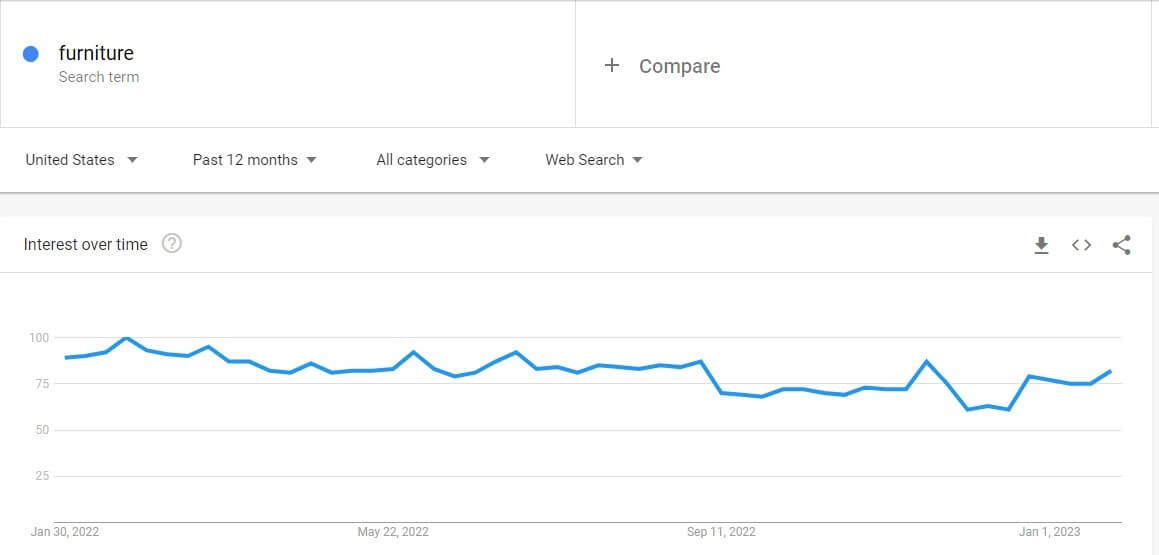This screenshot has width=1159, height=555.
Task: Share the Interest over time chart
Action: click(x=1121, y=245)
